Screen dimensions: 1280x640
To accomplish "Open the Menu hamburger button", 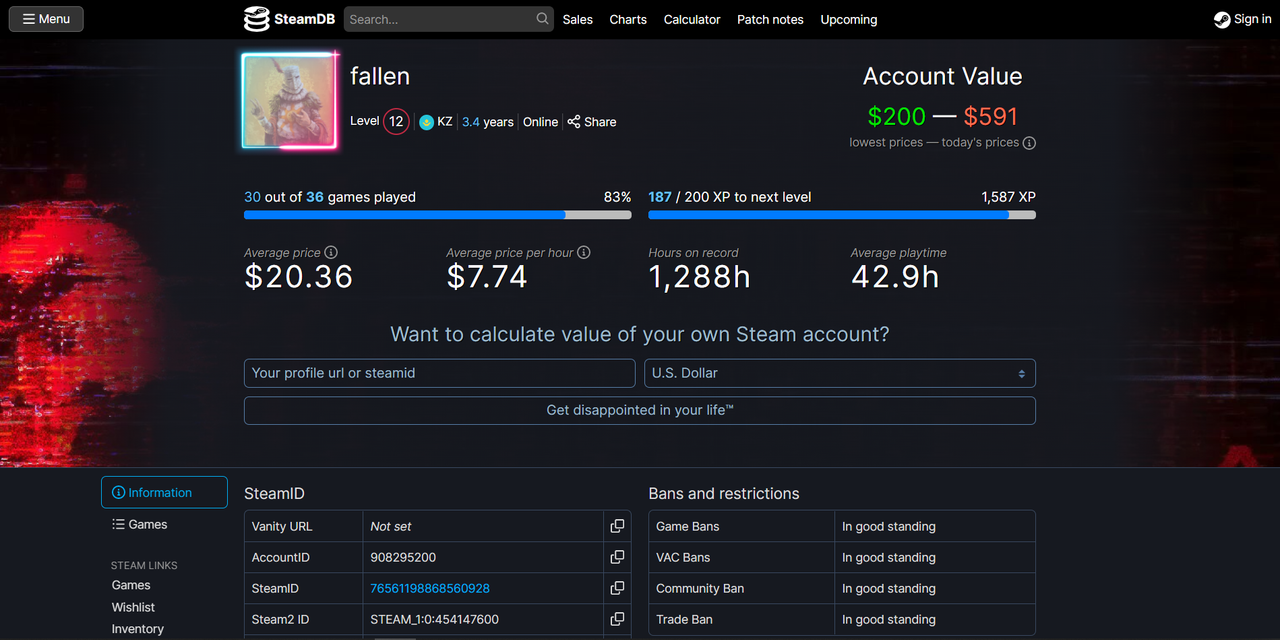I will 46,19.
